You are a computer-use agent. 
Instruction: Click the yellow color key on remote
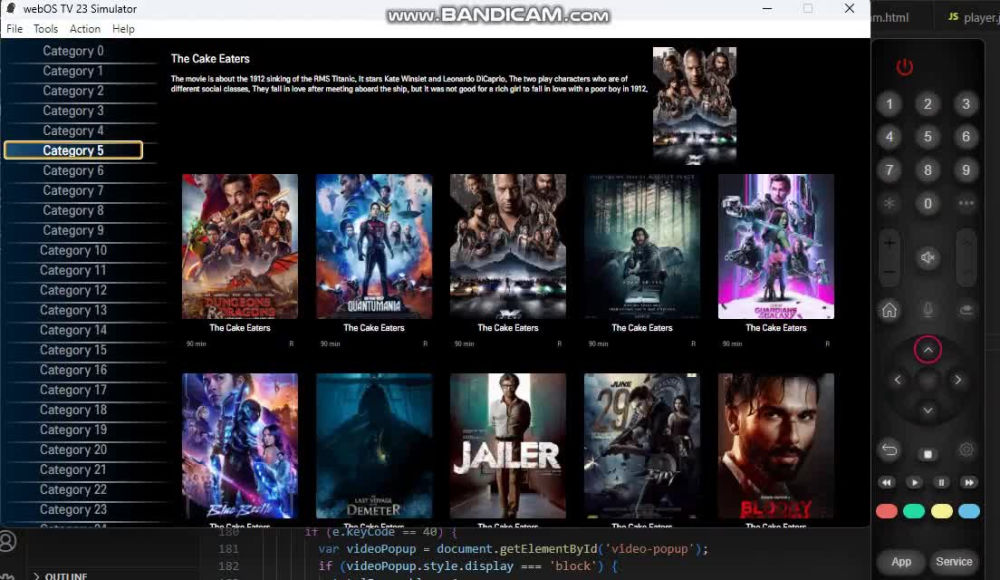click(x=941, y=511)
